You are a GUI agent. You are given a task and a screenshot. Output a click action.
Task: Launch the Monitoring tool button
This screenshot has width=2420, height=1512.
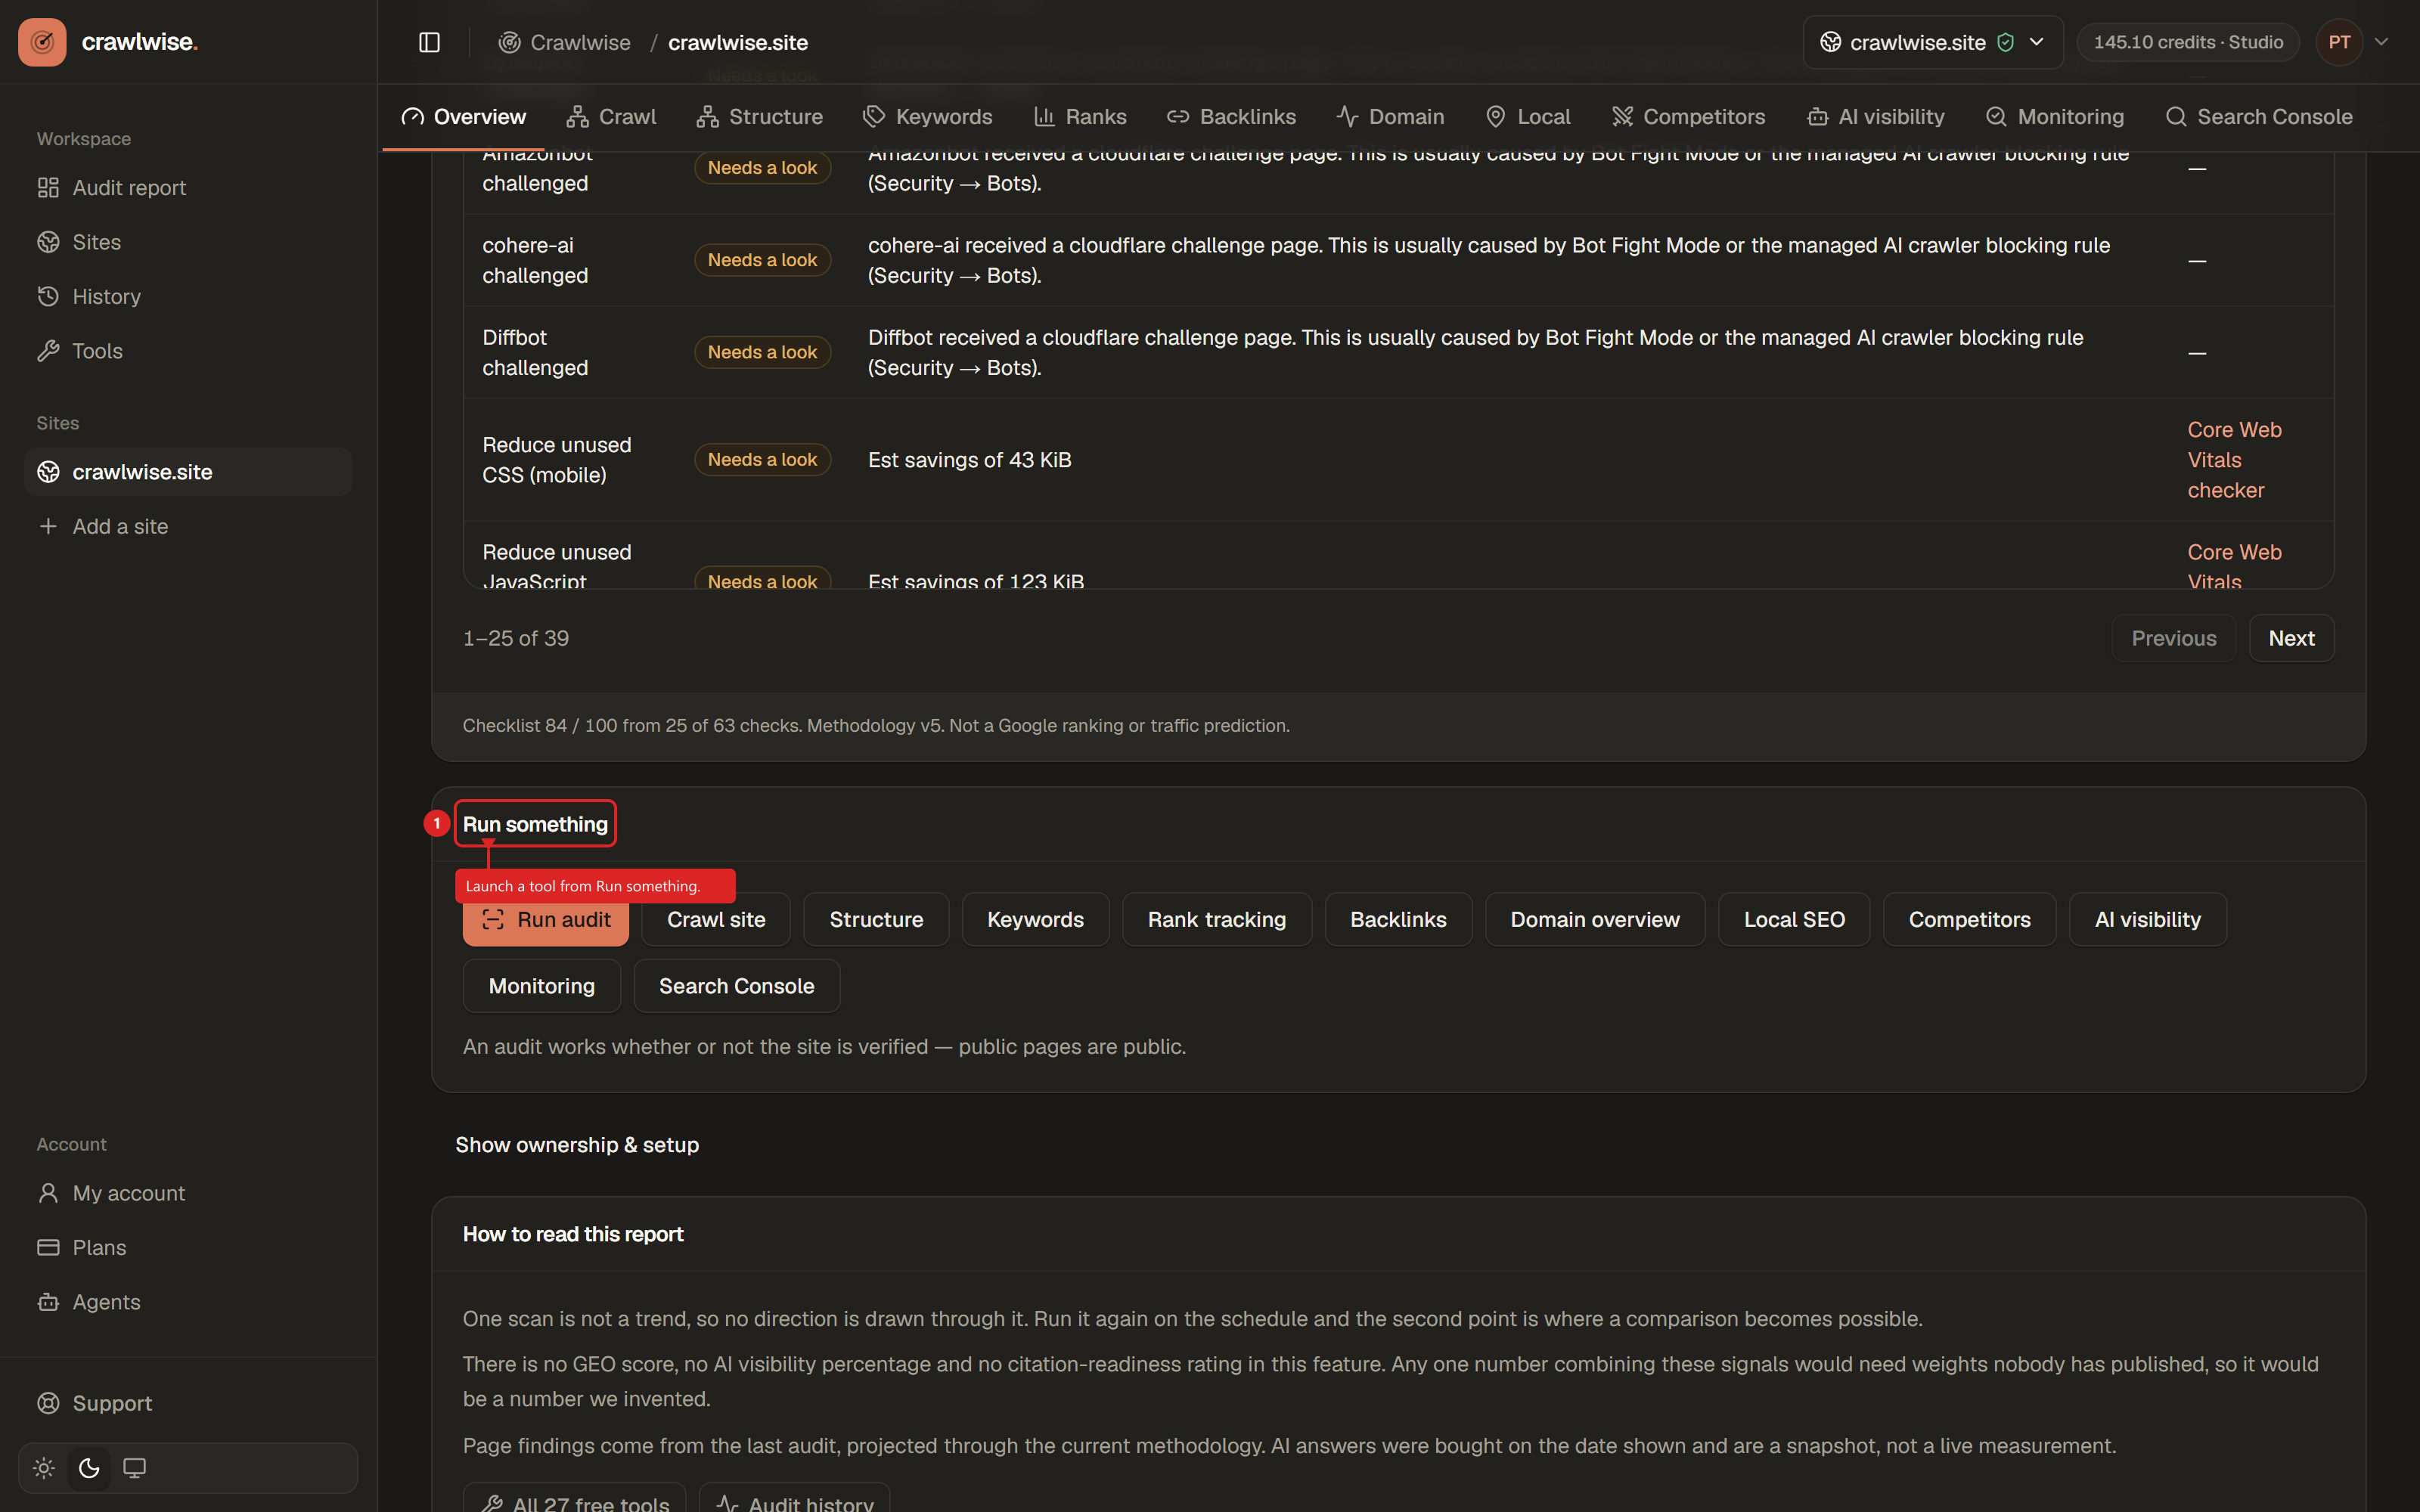541,986
